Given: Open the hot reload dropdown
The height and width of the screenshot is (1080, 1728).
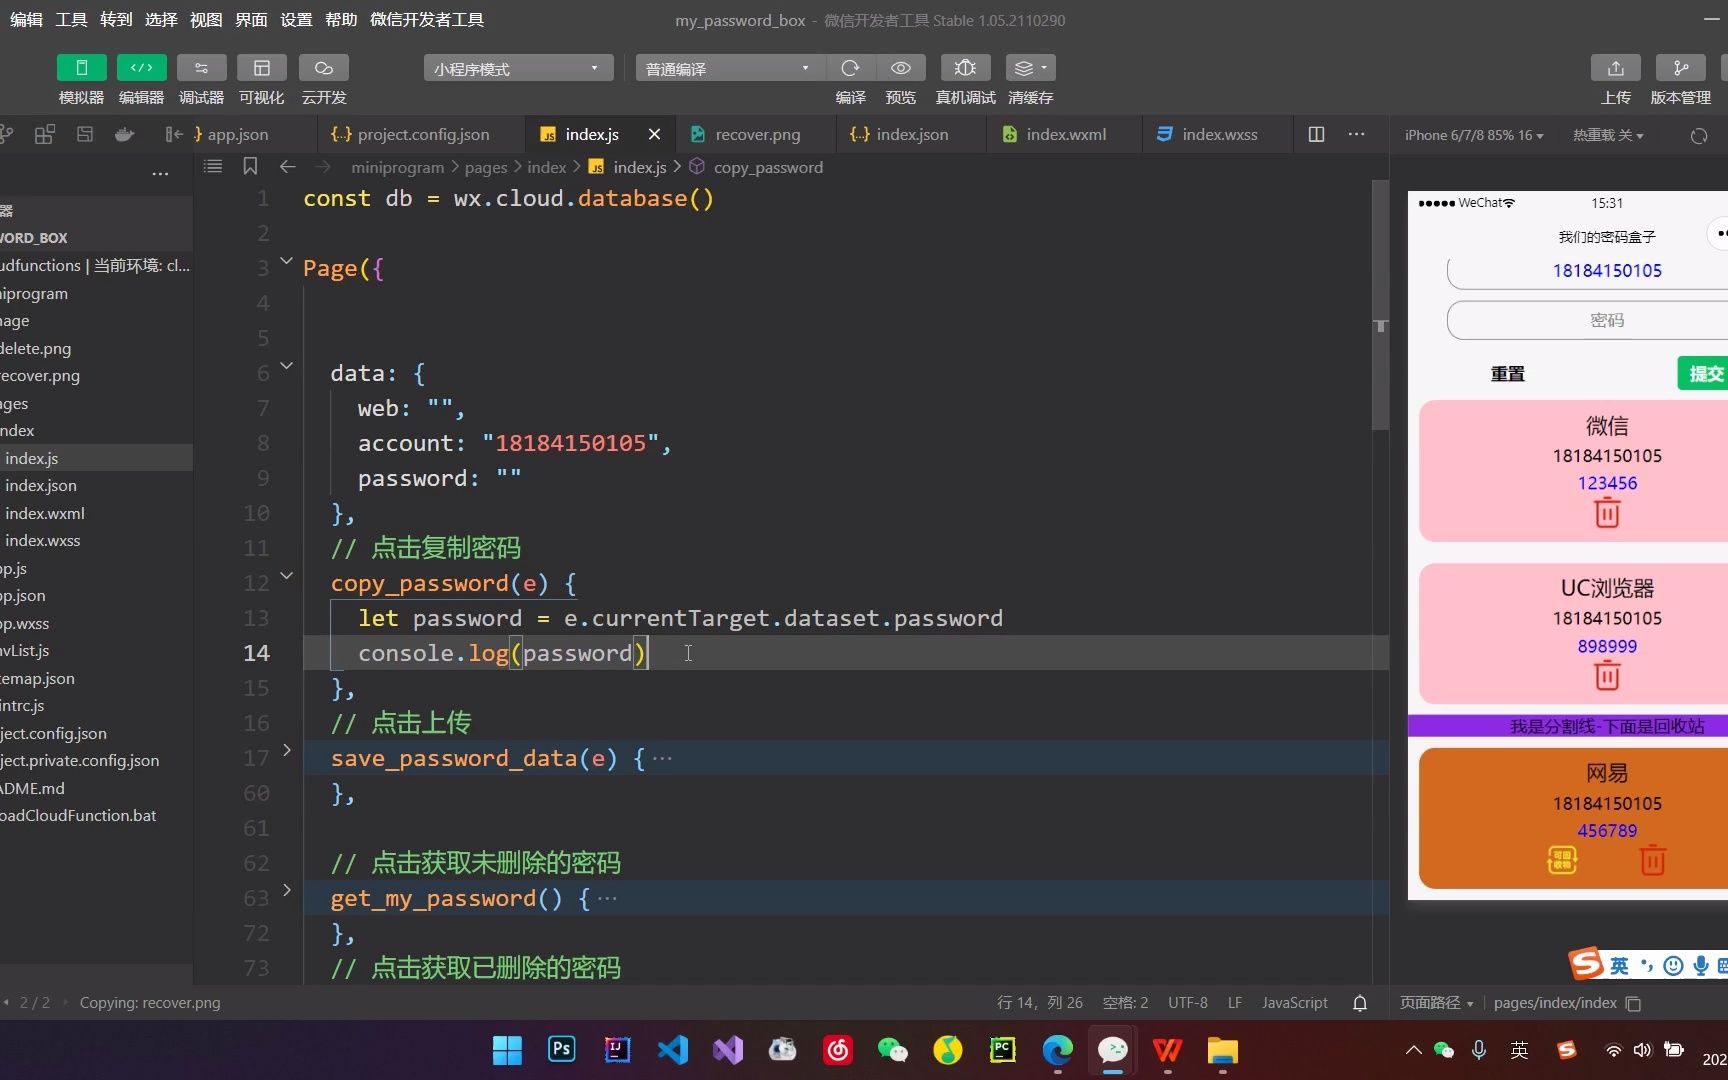Looking at the screenshot, I should point(1608,135).
